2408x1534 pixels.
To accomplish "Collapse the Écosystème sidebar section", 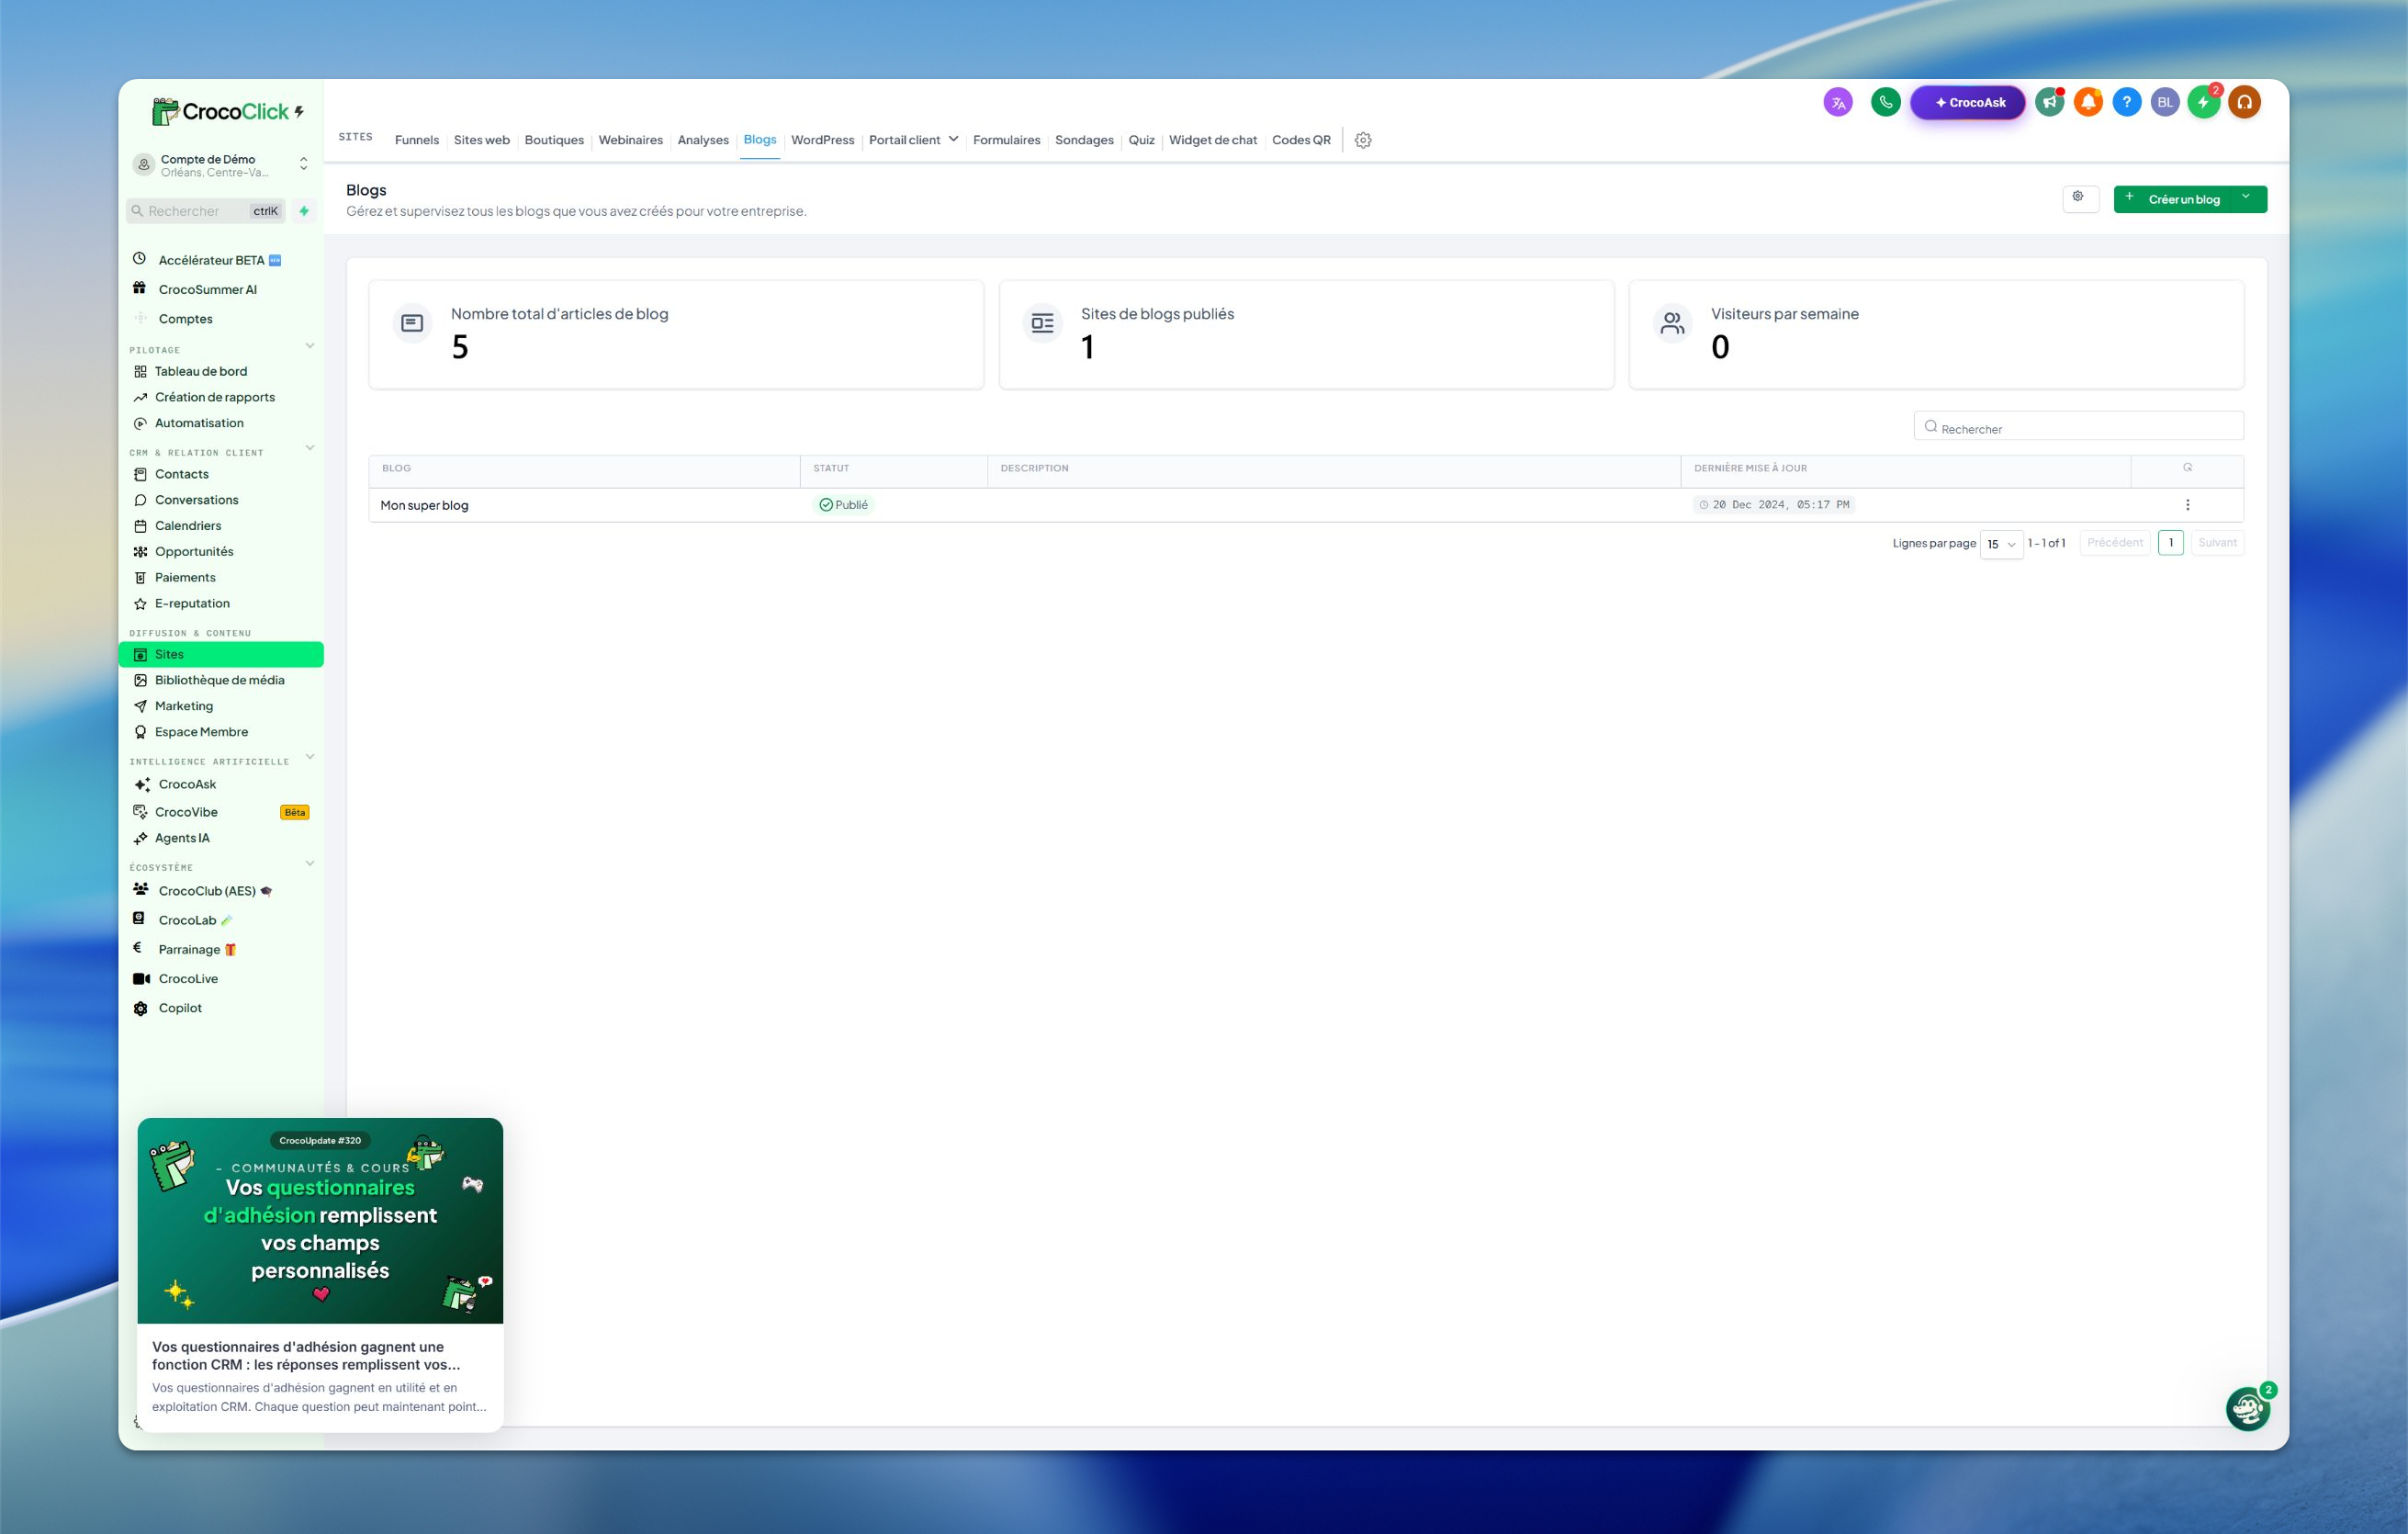I will pos(310,863).
